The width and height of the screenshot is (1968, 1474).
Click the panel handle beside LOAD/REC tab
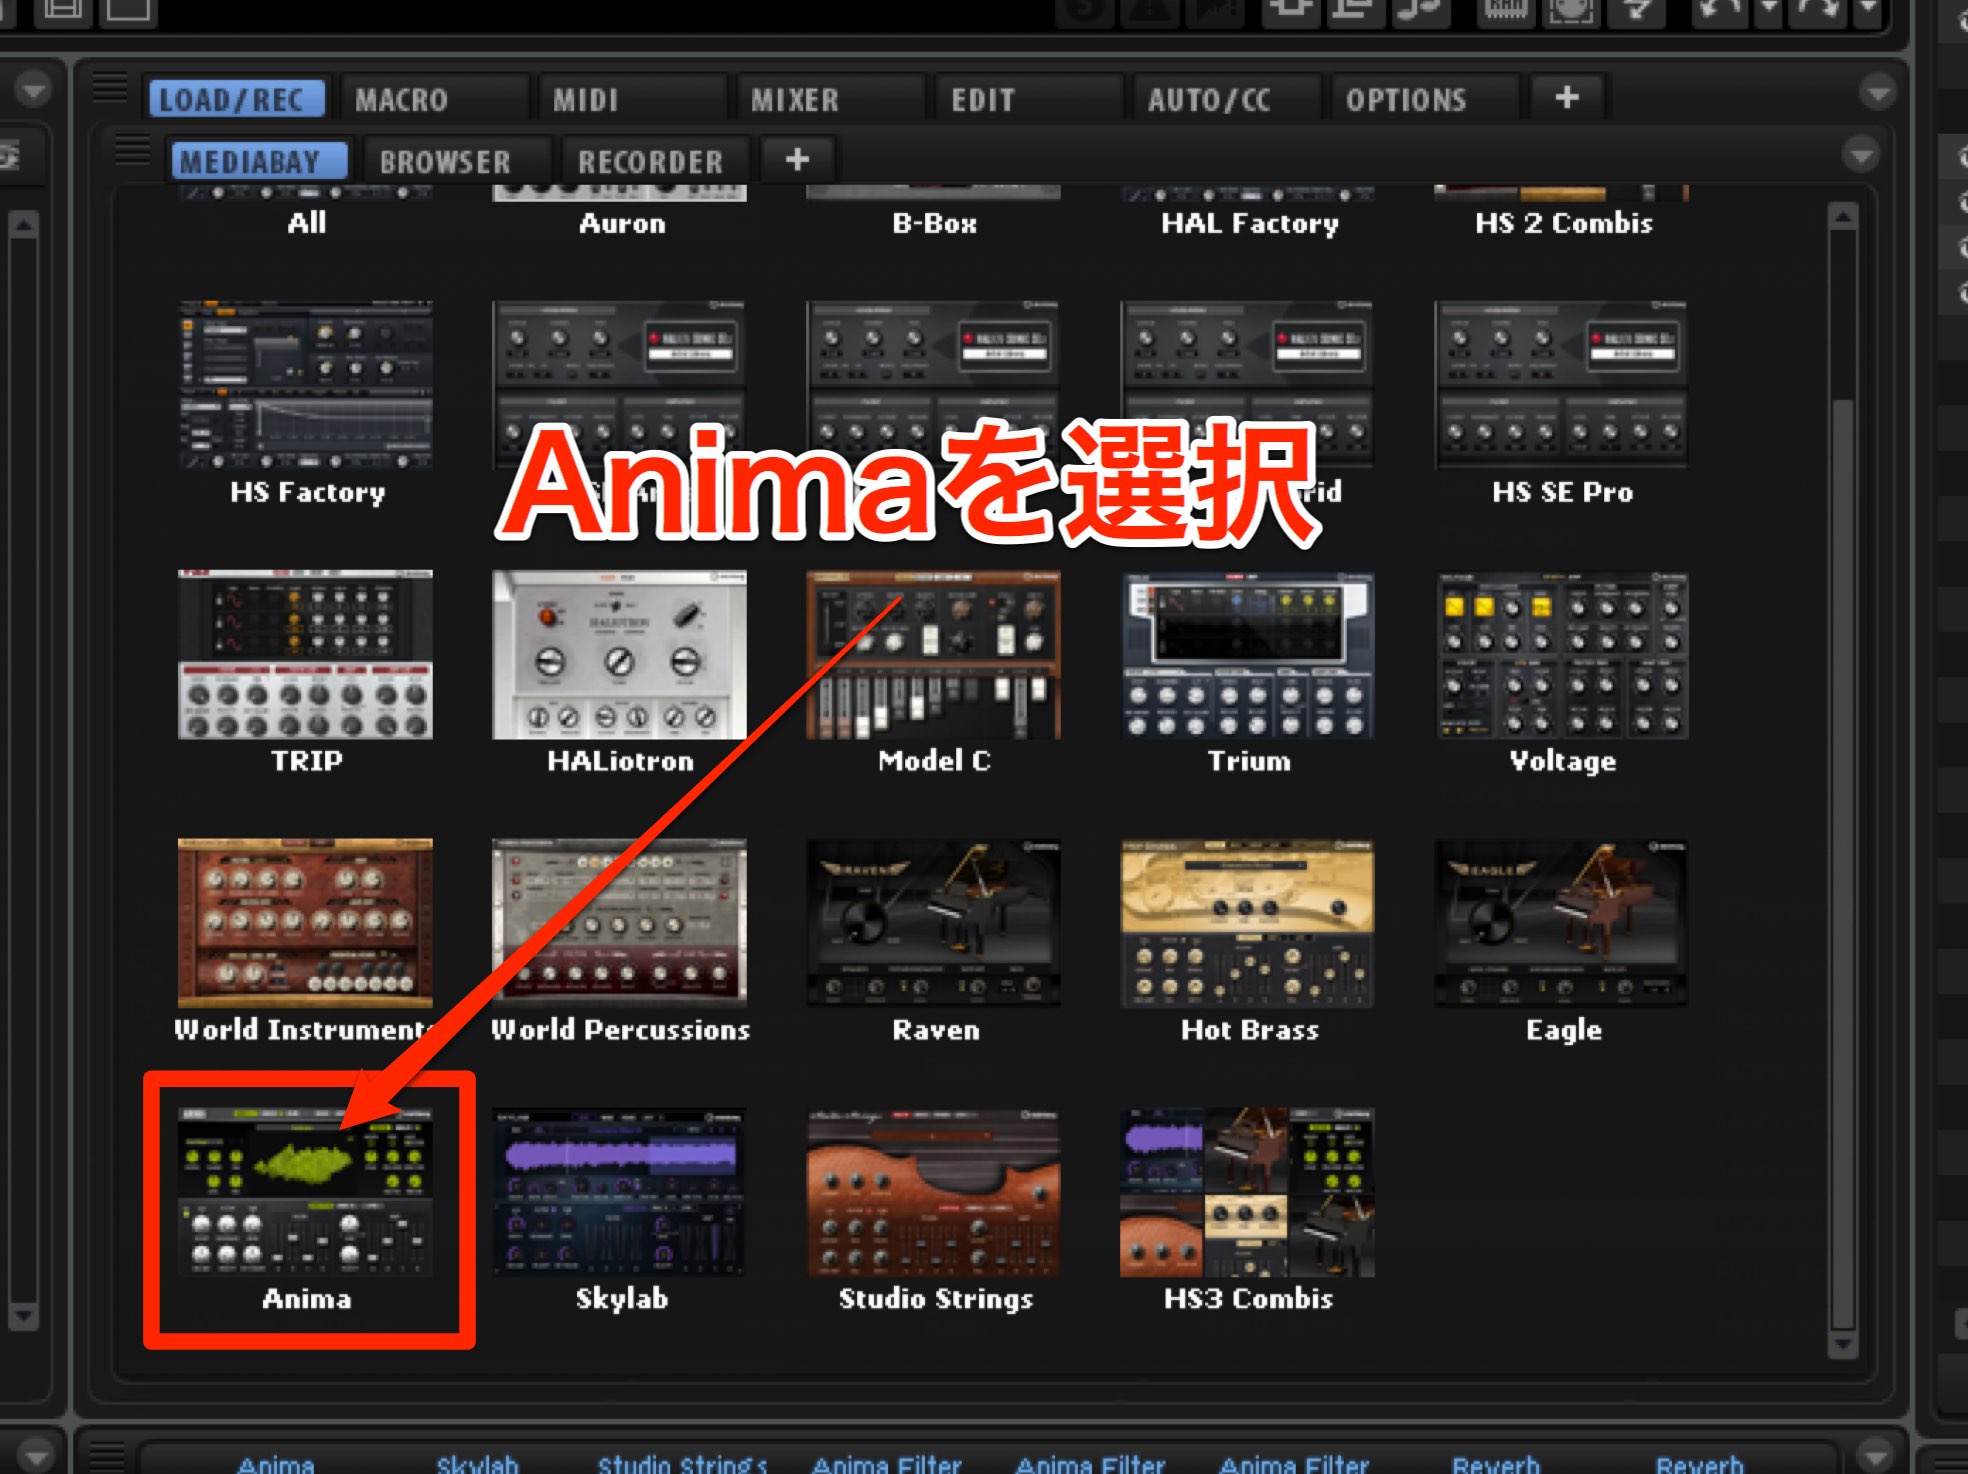point(110,87)
